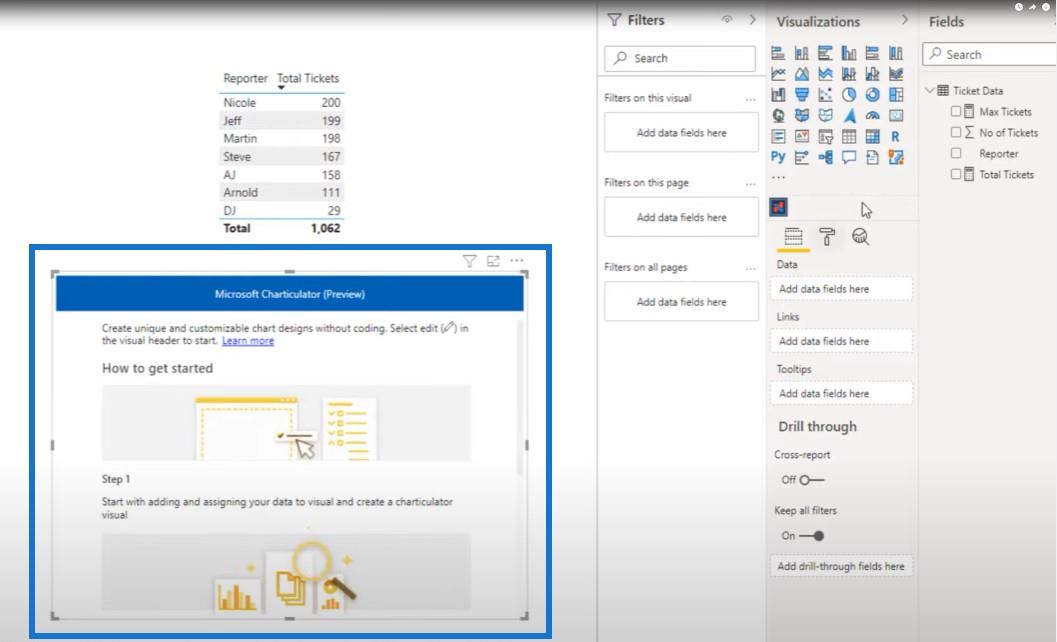
Task: Select the Waterfall chart visual
Action: point(778,94)
